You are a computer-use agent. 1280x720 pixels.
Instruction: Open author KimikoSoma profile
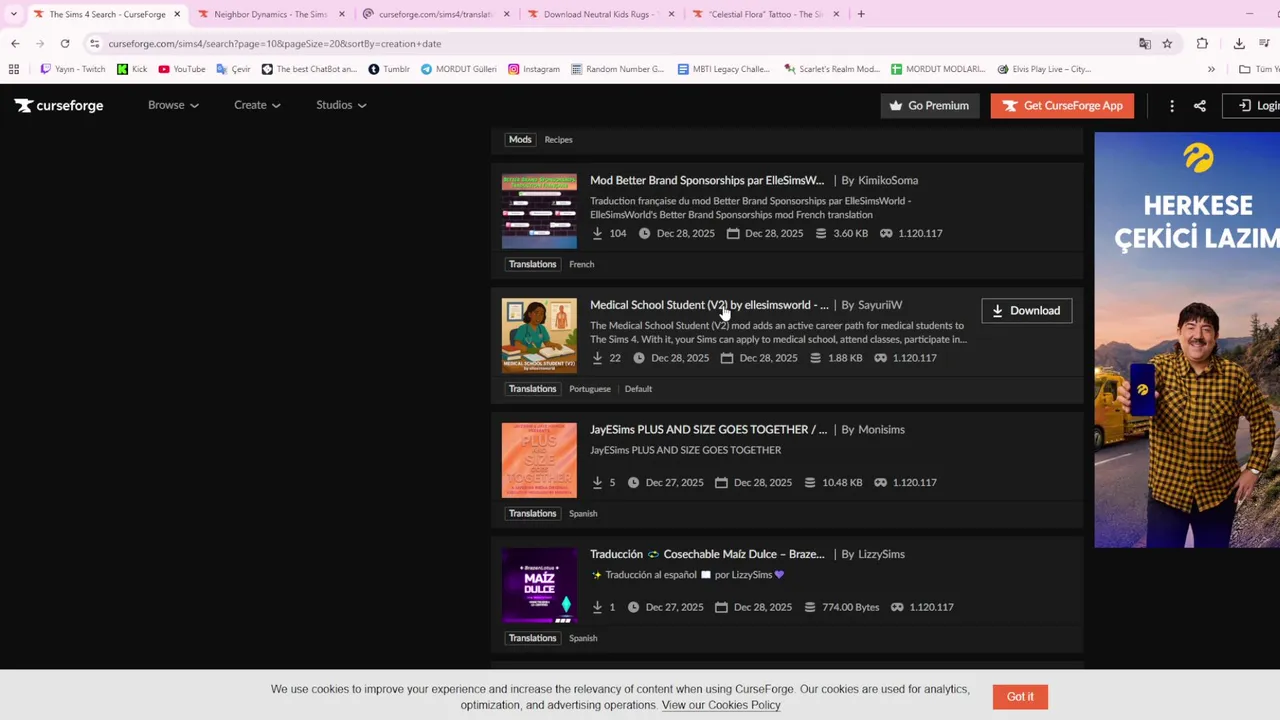[888, 180]
